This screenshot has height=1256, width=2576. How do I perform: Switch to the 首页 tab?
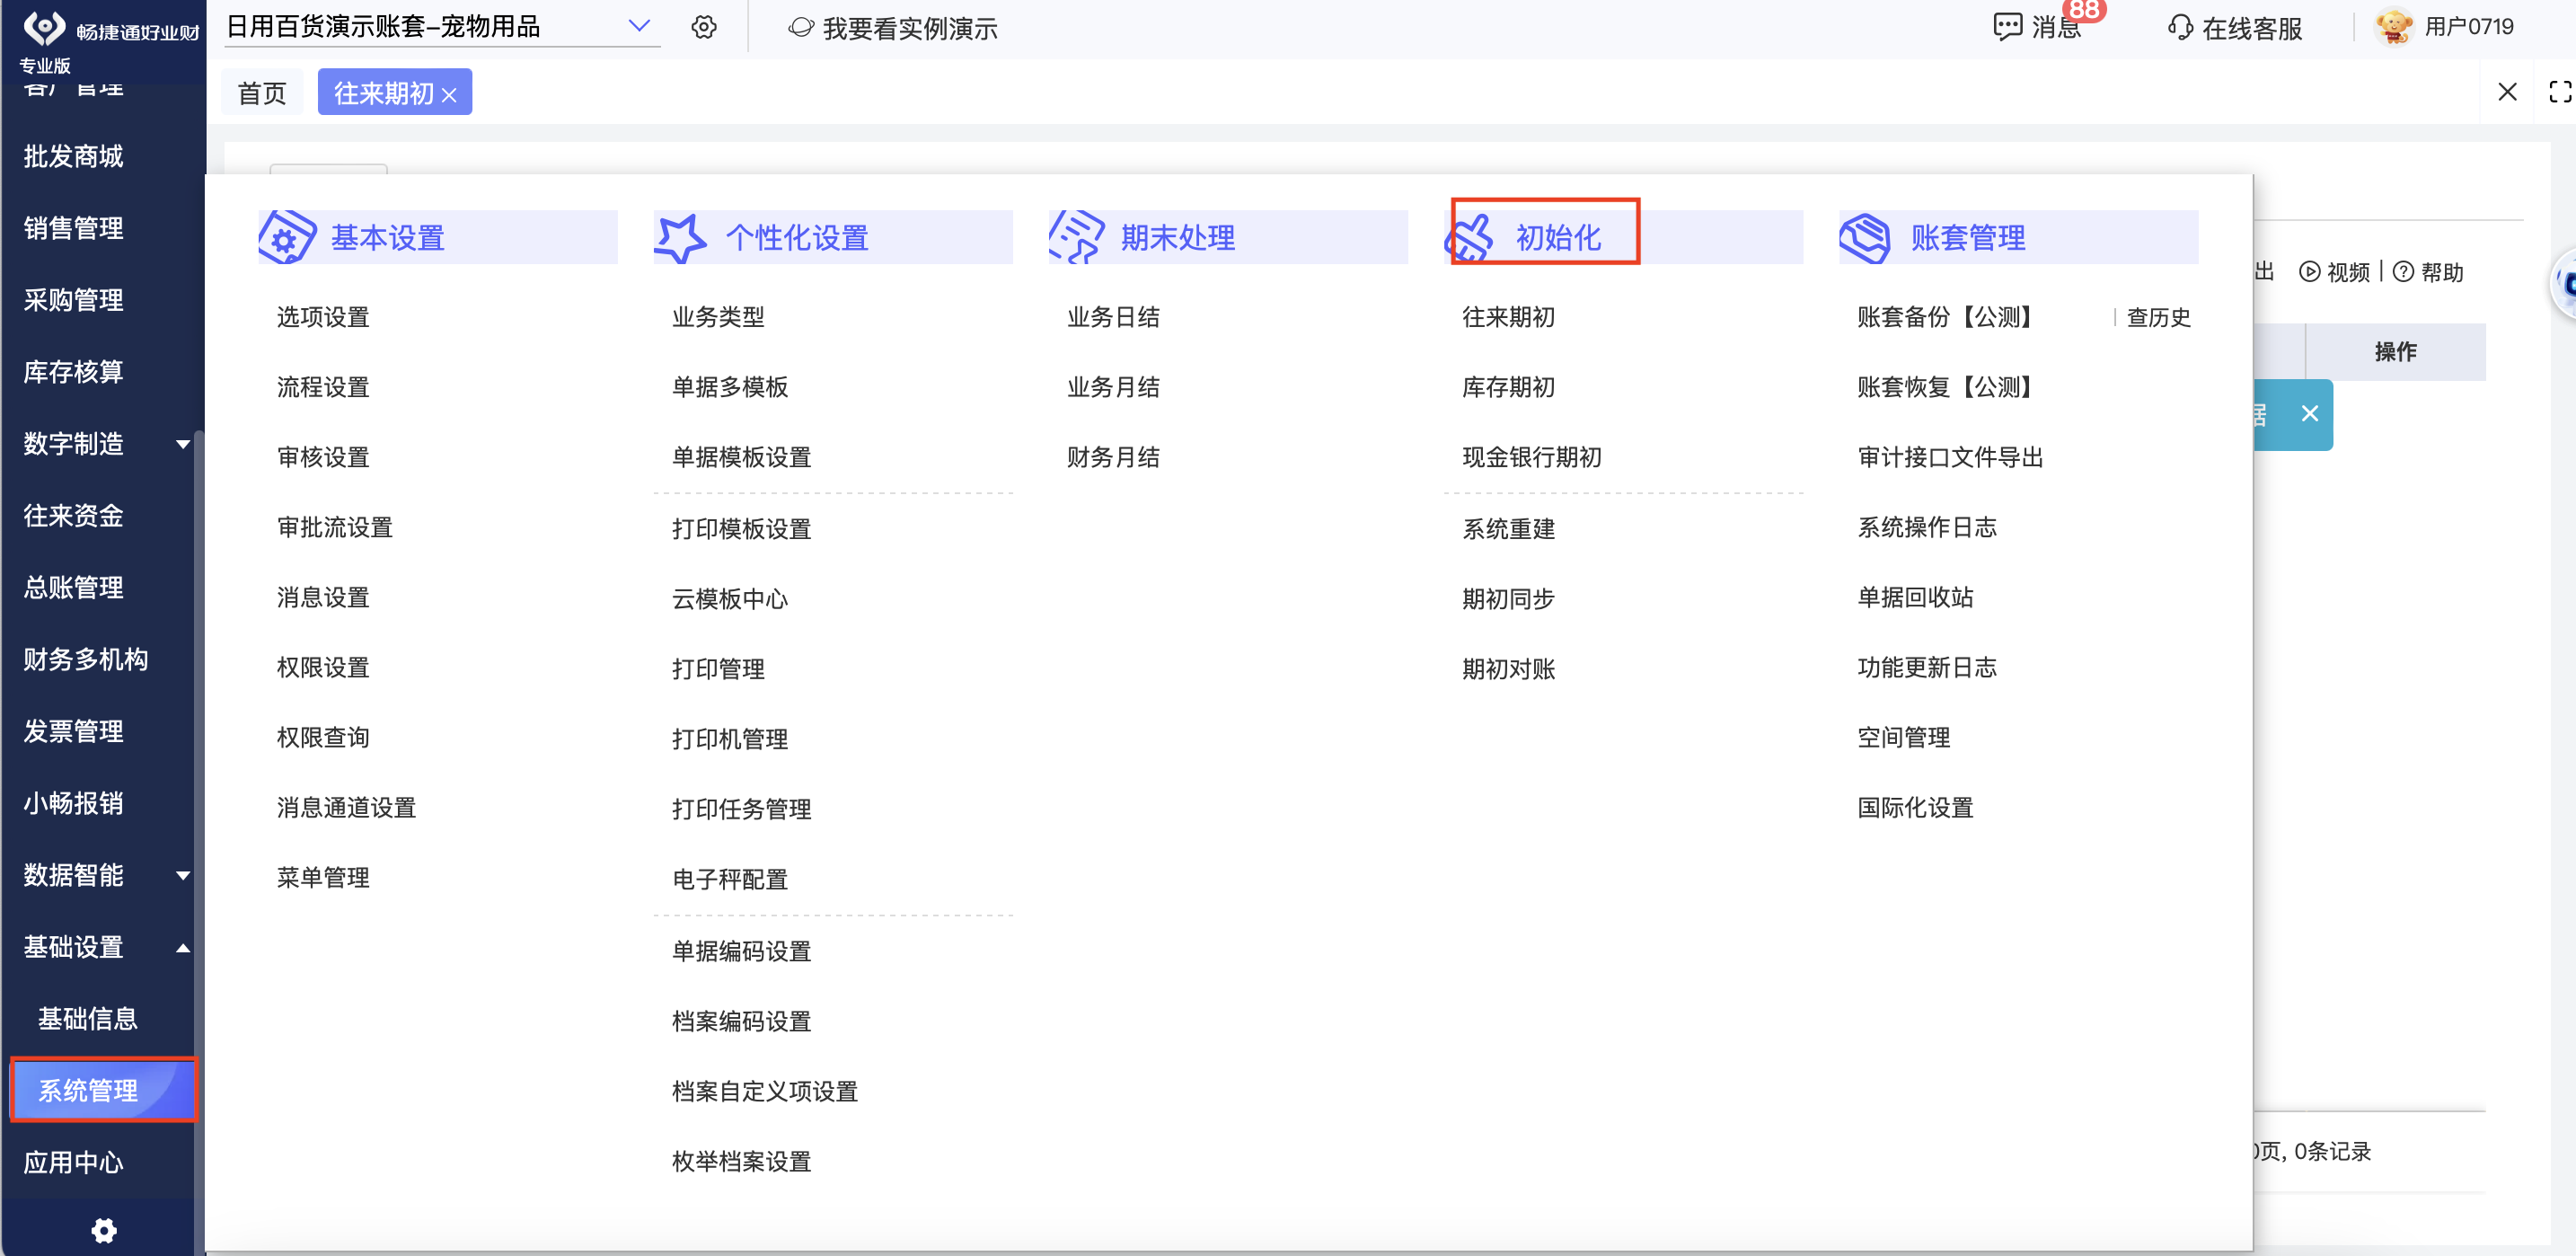coord(262,93)
